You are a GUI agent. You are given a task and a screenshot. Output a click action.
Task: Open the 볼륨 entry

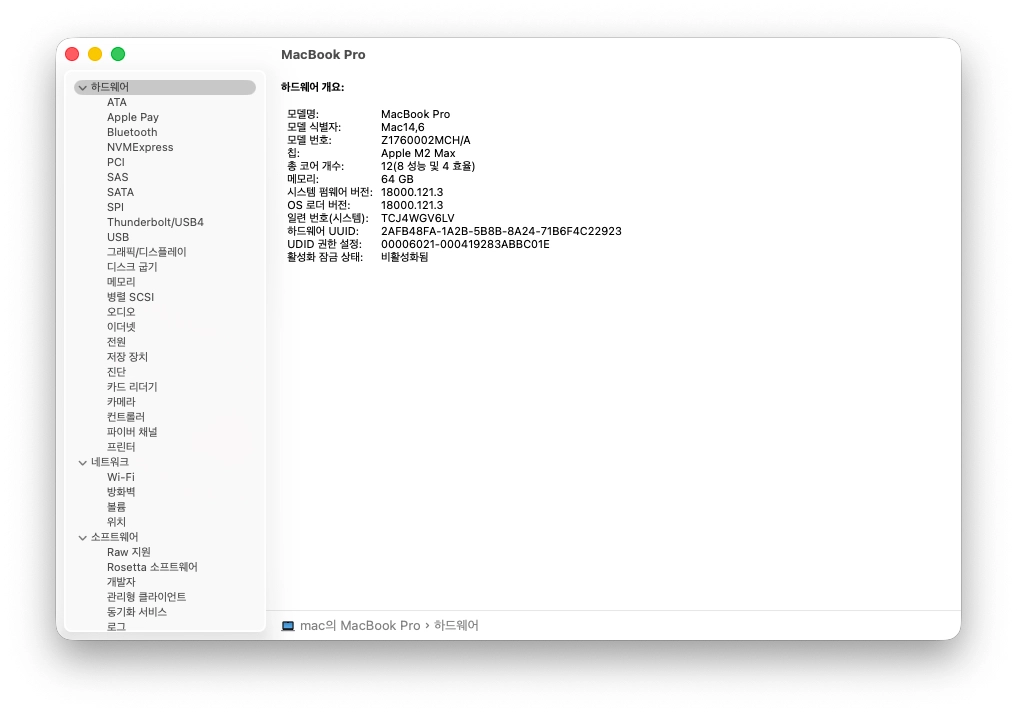pos(116,506)
